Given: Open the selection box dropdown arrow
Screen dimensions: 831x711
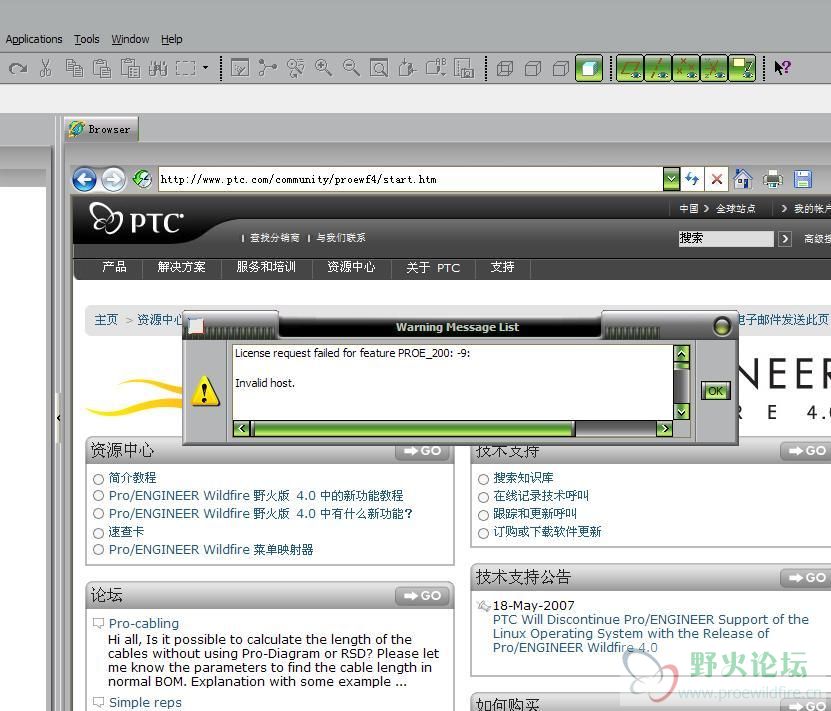Looking at the screenshot, I should point(205,68).
